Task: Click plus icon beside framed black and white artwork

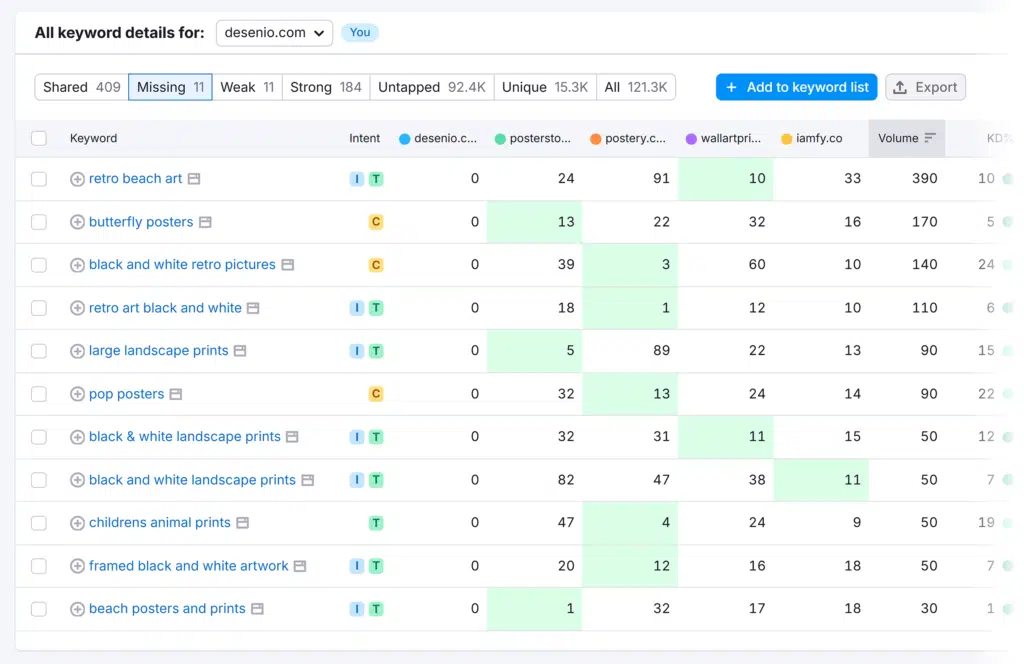Action: pyautogui.click(x=77, y=566)
